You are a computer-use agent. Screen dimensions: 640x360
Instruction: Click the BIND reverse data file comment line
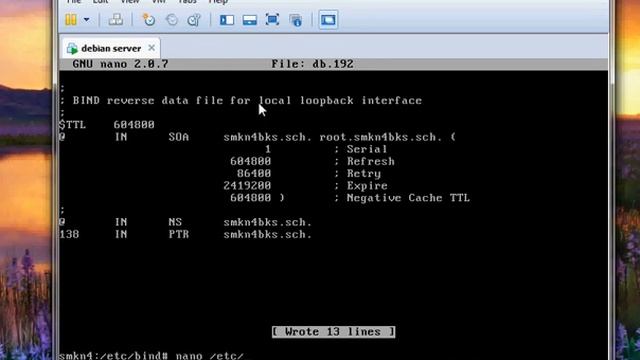tap(241, 100)
